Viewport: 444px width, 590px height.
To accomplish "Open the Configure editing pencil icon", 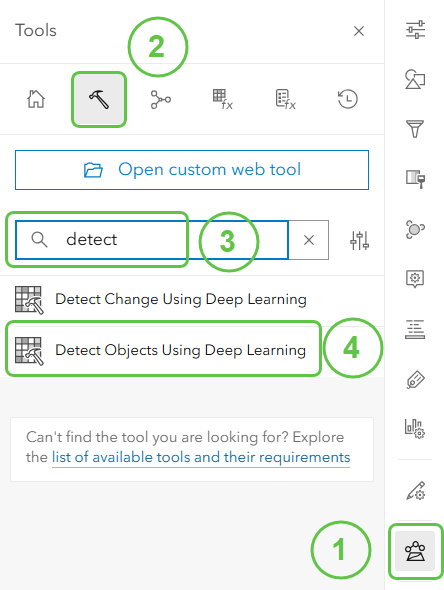I will 415,491.
